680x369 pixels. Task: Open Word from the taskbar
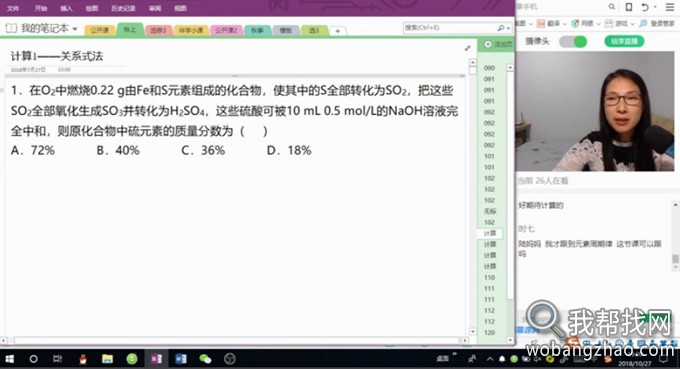181,359
